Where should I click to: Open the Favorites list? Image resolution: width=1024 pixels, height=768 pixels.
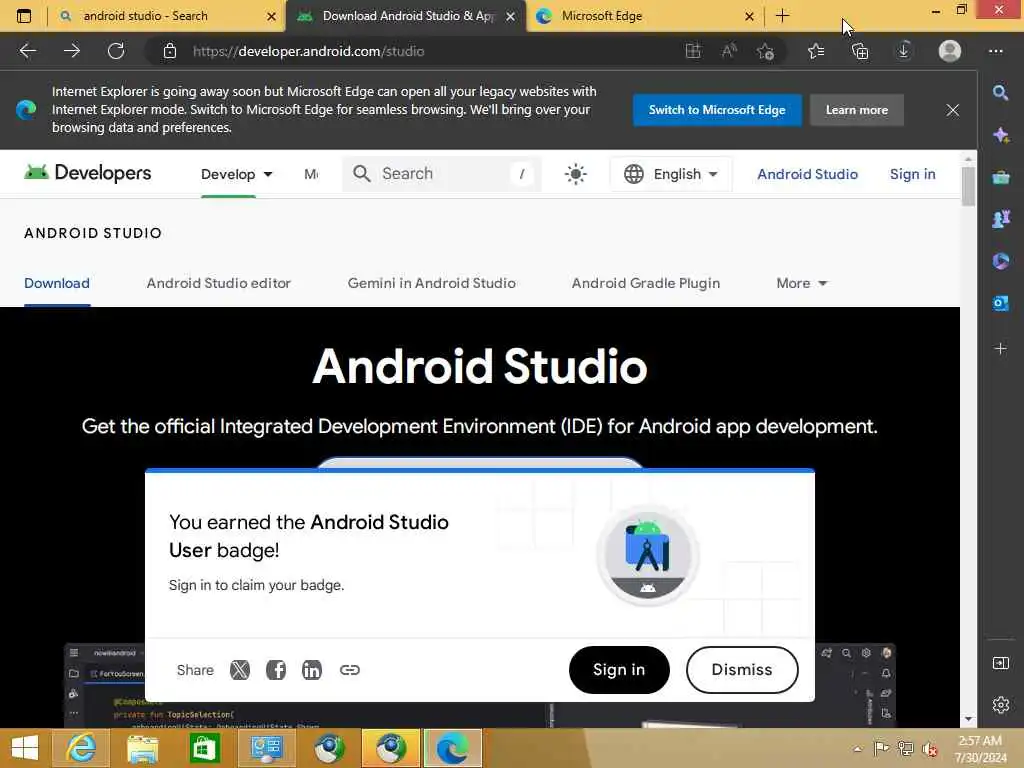pos(816,51)
